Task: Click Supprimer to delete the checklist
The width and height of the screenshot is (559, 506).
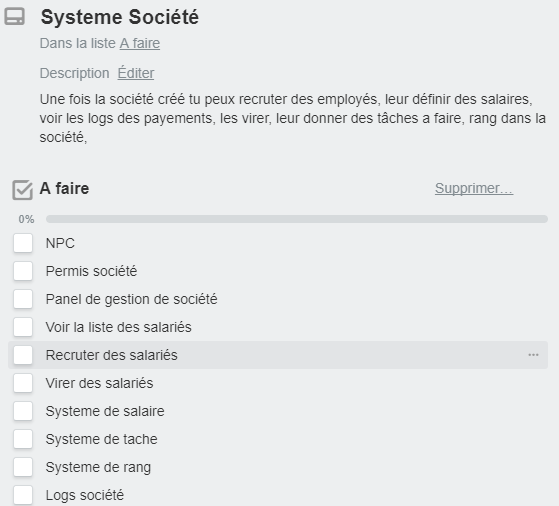Action: click(474, 188)
